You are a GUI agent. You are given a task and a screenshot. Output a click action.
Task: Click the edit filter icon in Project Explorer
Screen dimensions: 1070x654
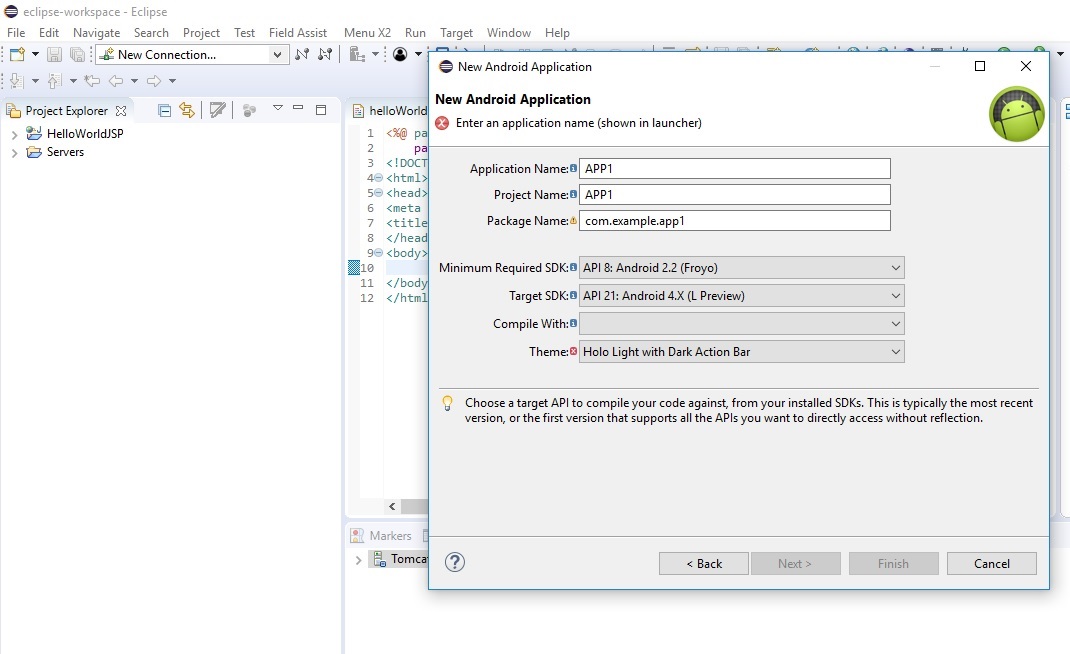click(x=218, y=111)
